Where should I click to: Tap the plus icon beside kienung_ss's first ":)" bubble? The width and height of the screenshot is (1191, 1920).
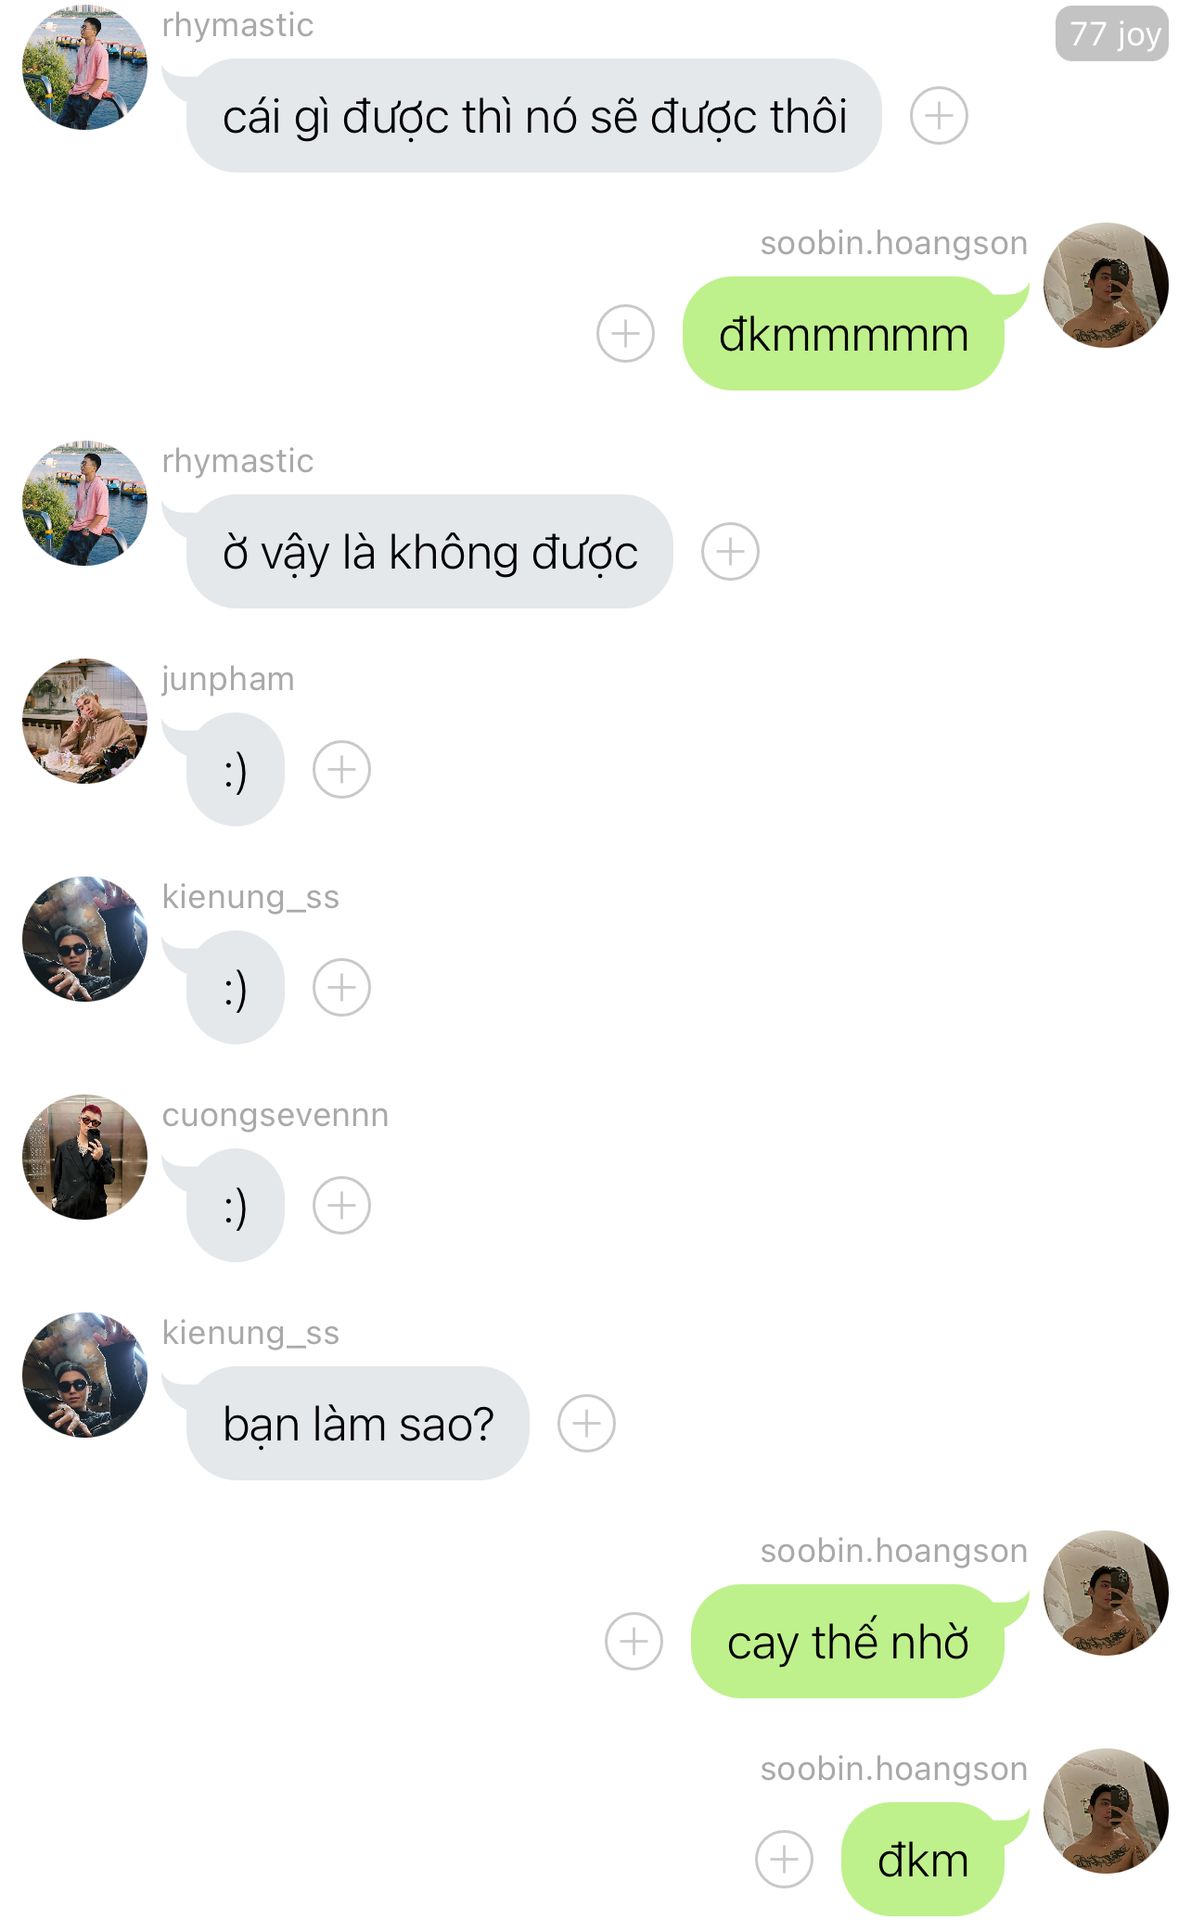(342, 987)
